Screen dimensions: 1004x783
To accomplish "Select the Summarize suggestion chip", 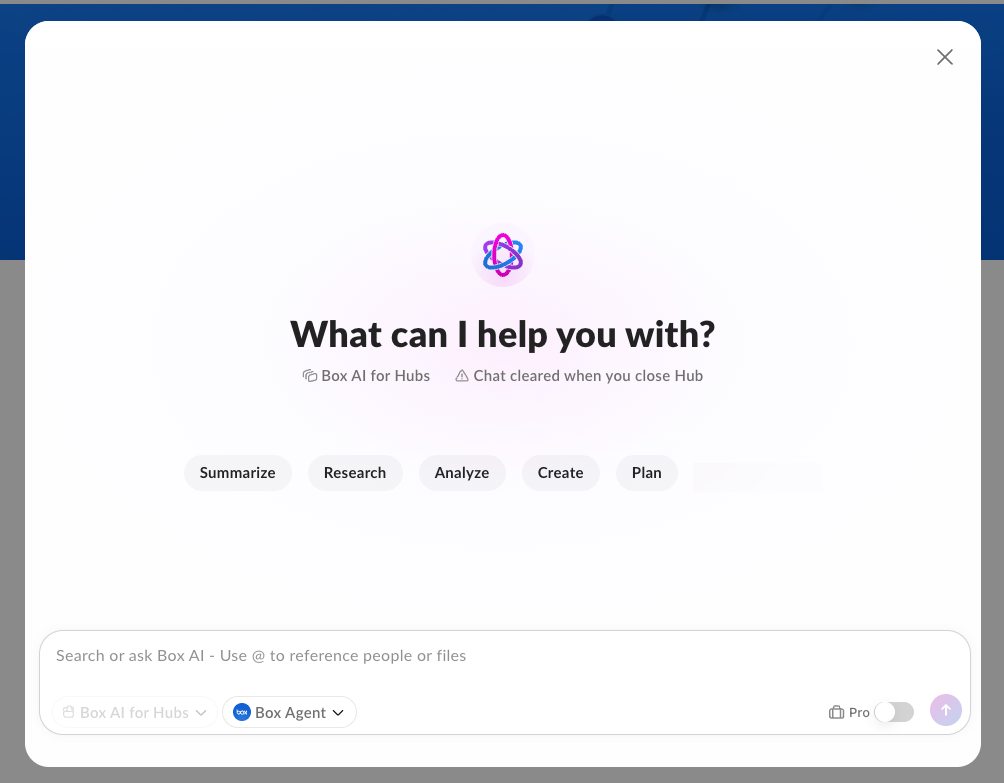I will click(237, 473).
